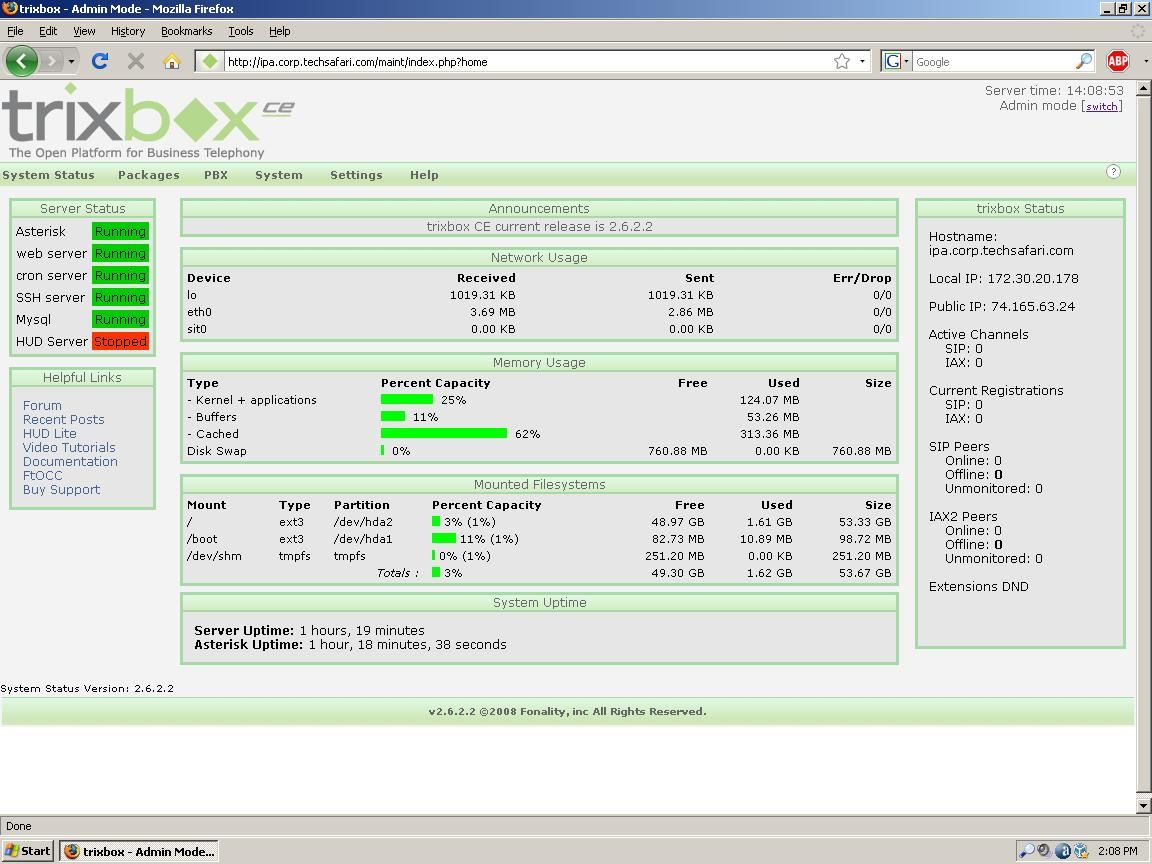The width and height of the screenshot is (1152, 864).
Task: Click inside the URL address field
Action: (500, 61)
